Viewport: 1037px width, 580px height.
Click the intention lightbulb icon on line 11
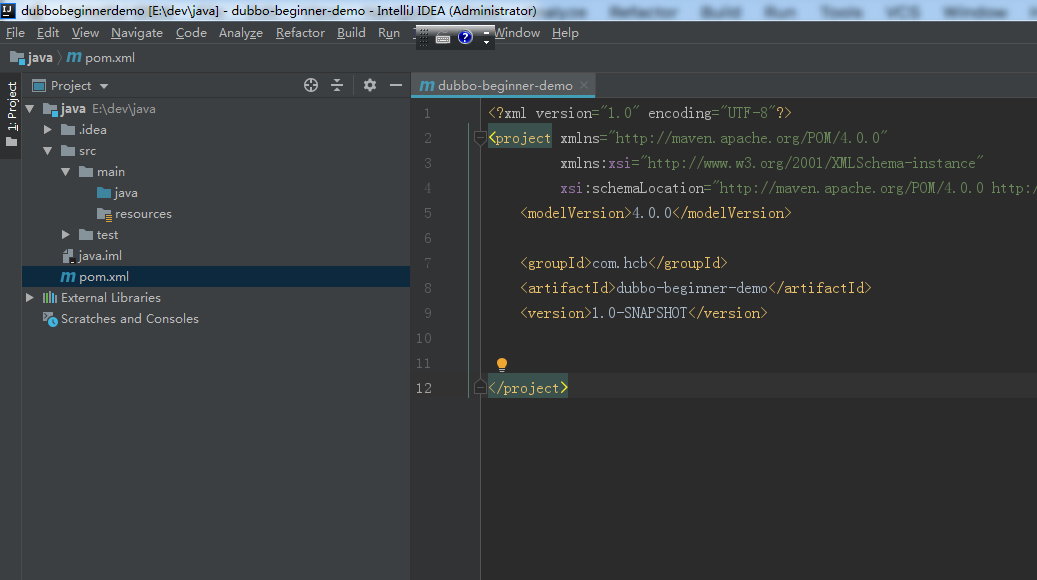(502, 364)
